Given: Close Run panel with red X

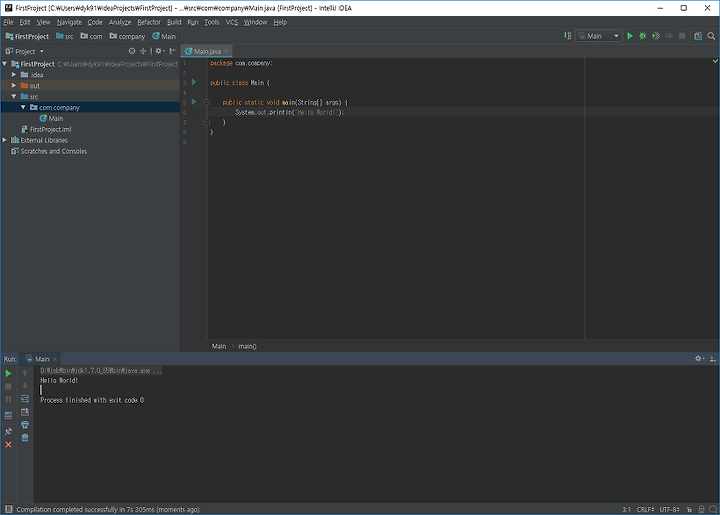Looking at the screenshot, I should tap(8, 444).
